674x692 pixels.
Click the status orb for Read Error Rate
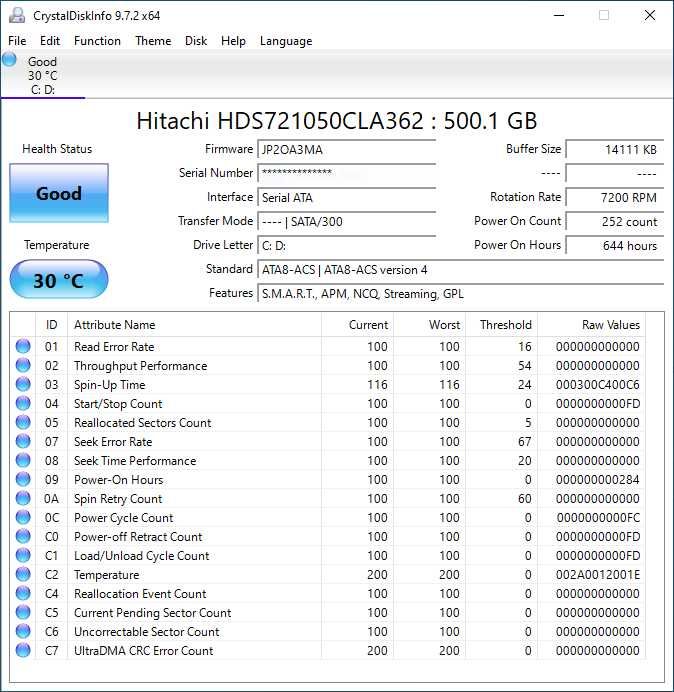tap(23, 346)
